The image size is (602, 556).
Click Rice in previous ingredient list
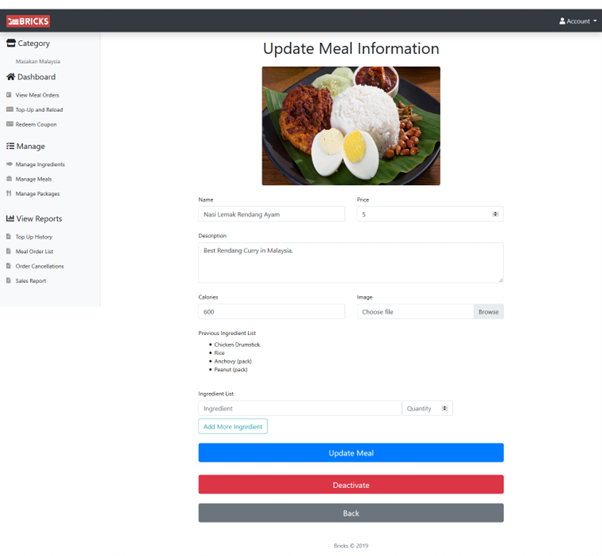[x=219, y=353]
